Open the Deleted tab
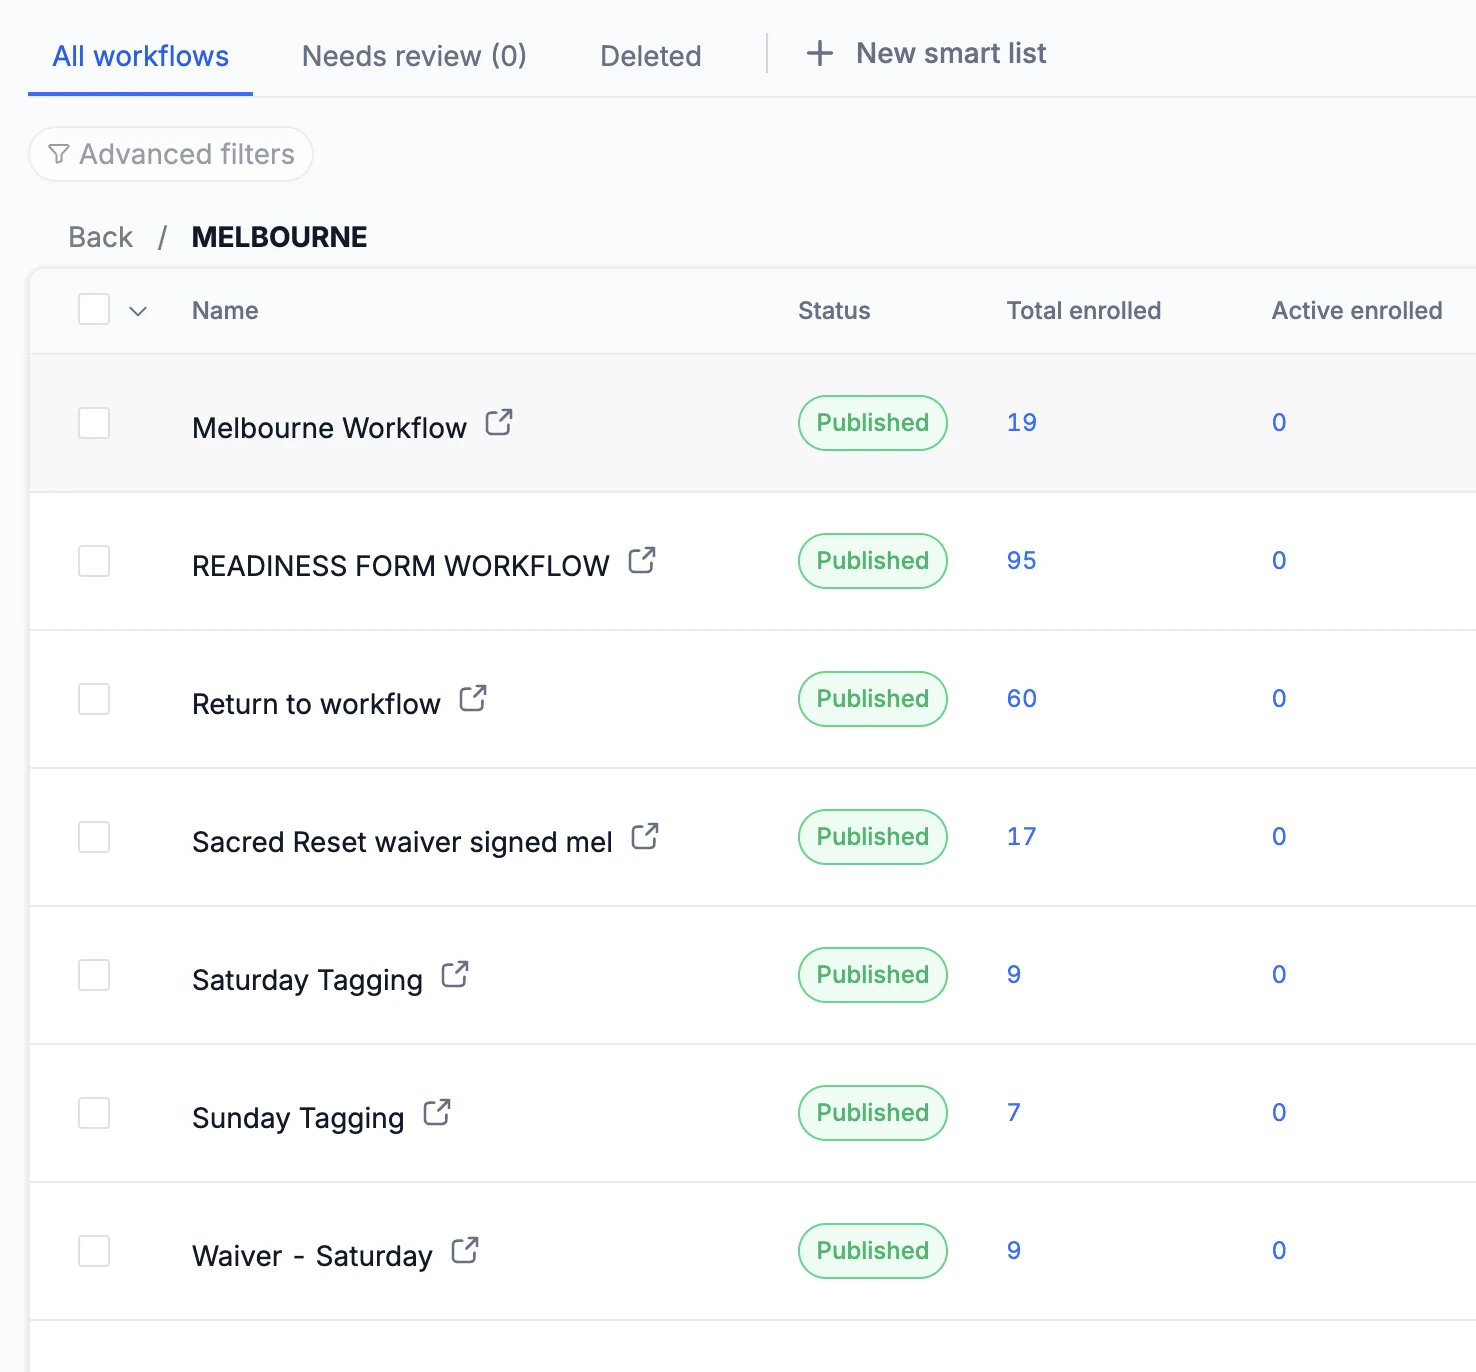Viewport: 1476px width, 1372px height. coord(650,56)
